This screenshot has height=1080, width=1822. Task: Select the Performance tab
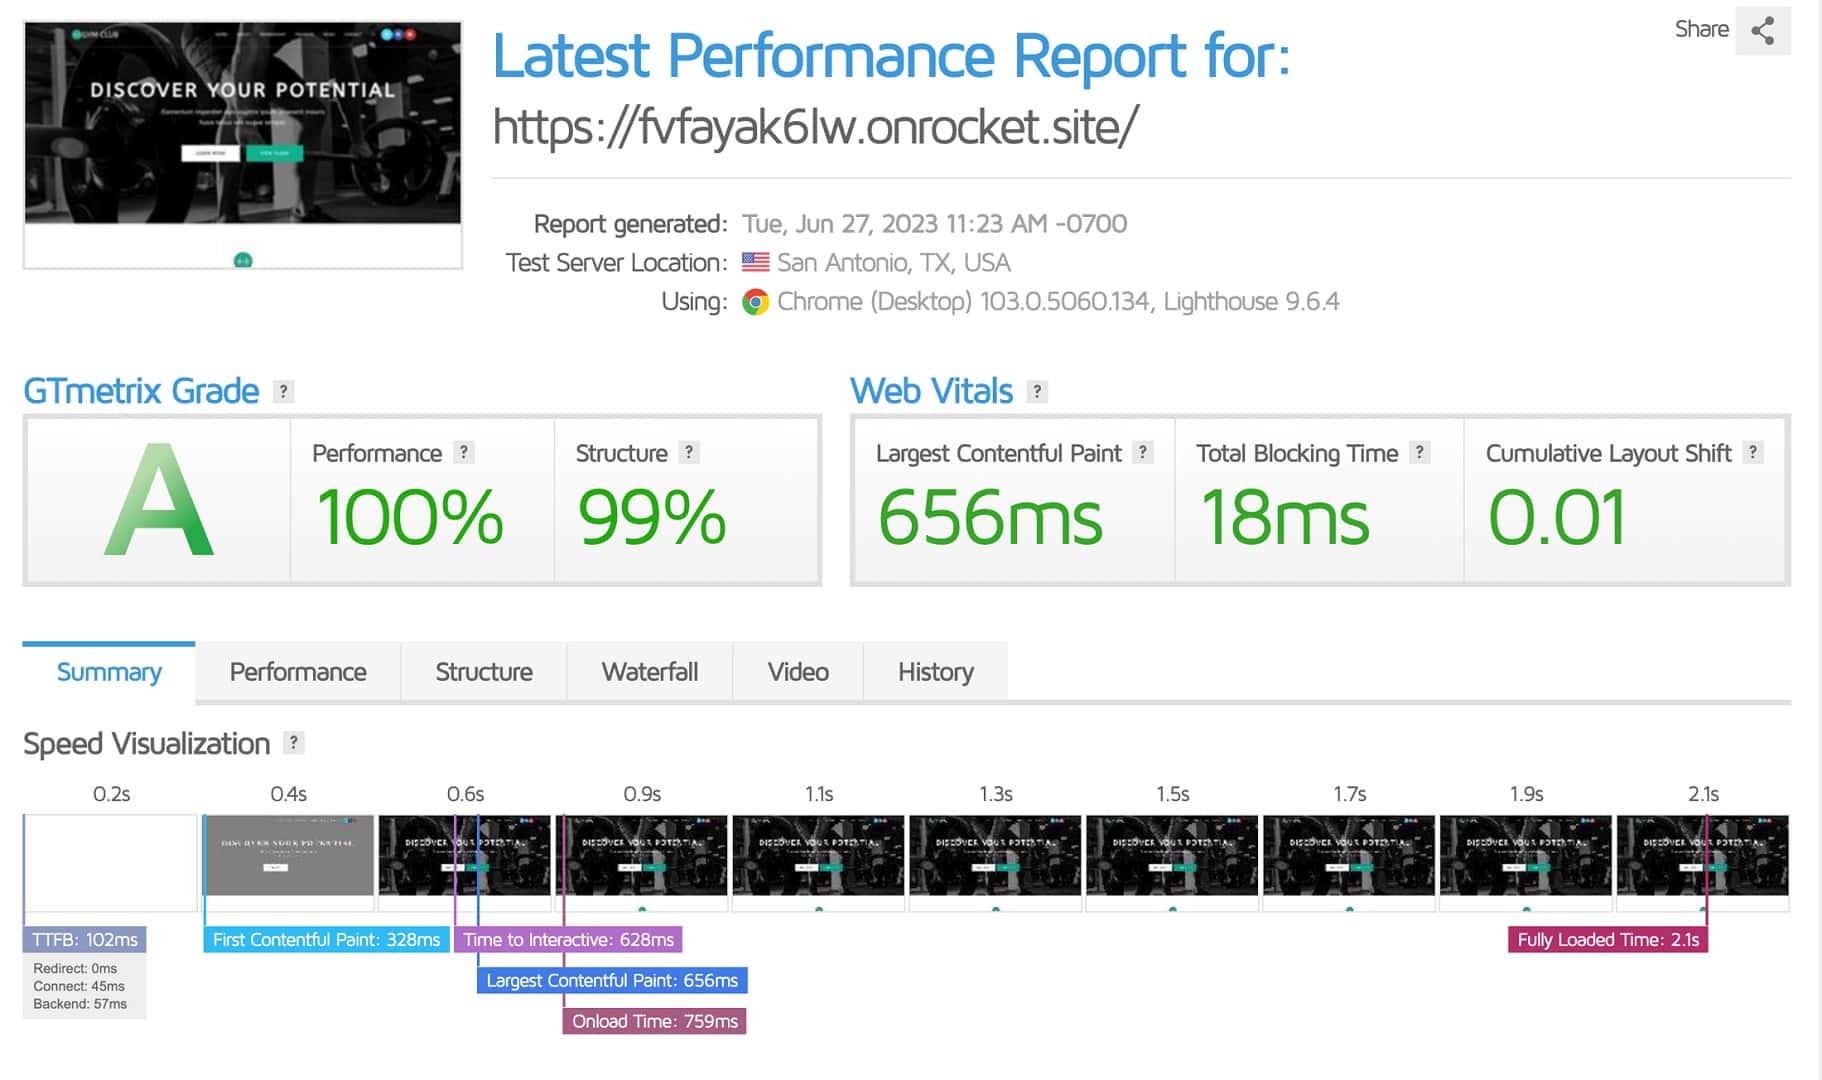coord(298,671)
